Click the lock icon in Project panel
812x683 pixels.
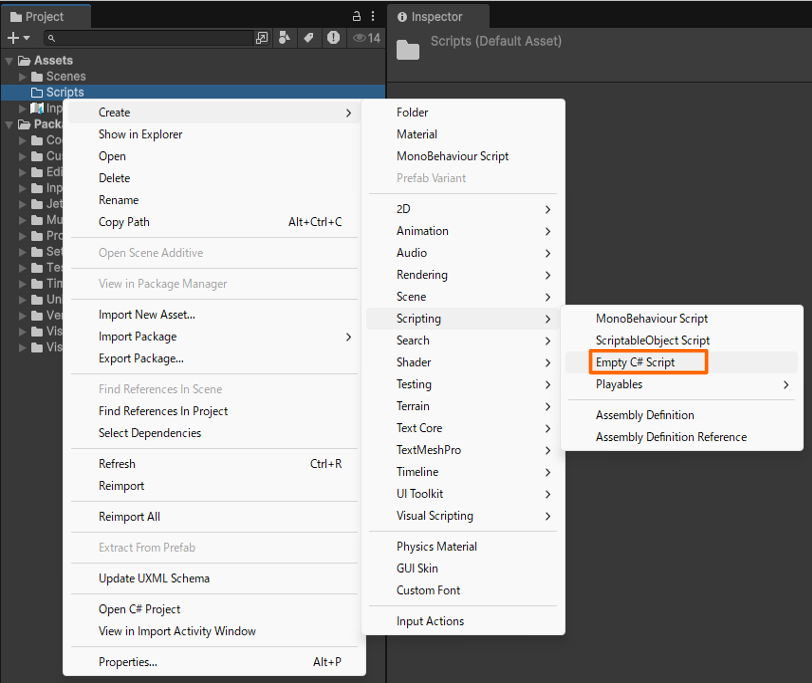point(357,16)
